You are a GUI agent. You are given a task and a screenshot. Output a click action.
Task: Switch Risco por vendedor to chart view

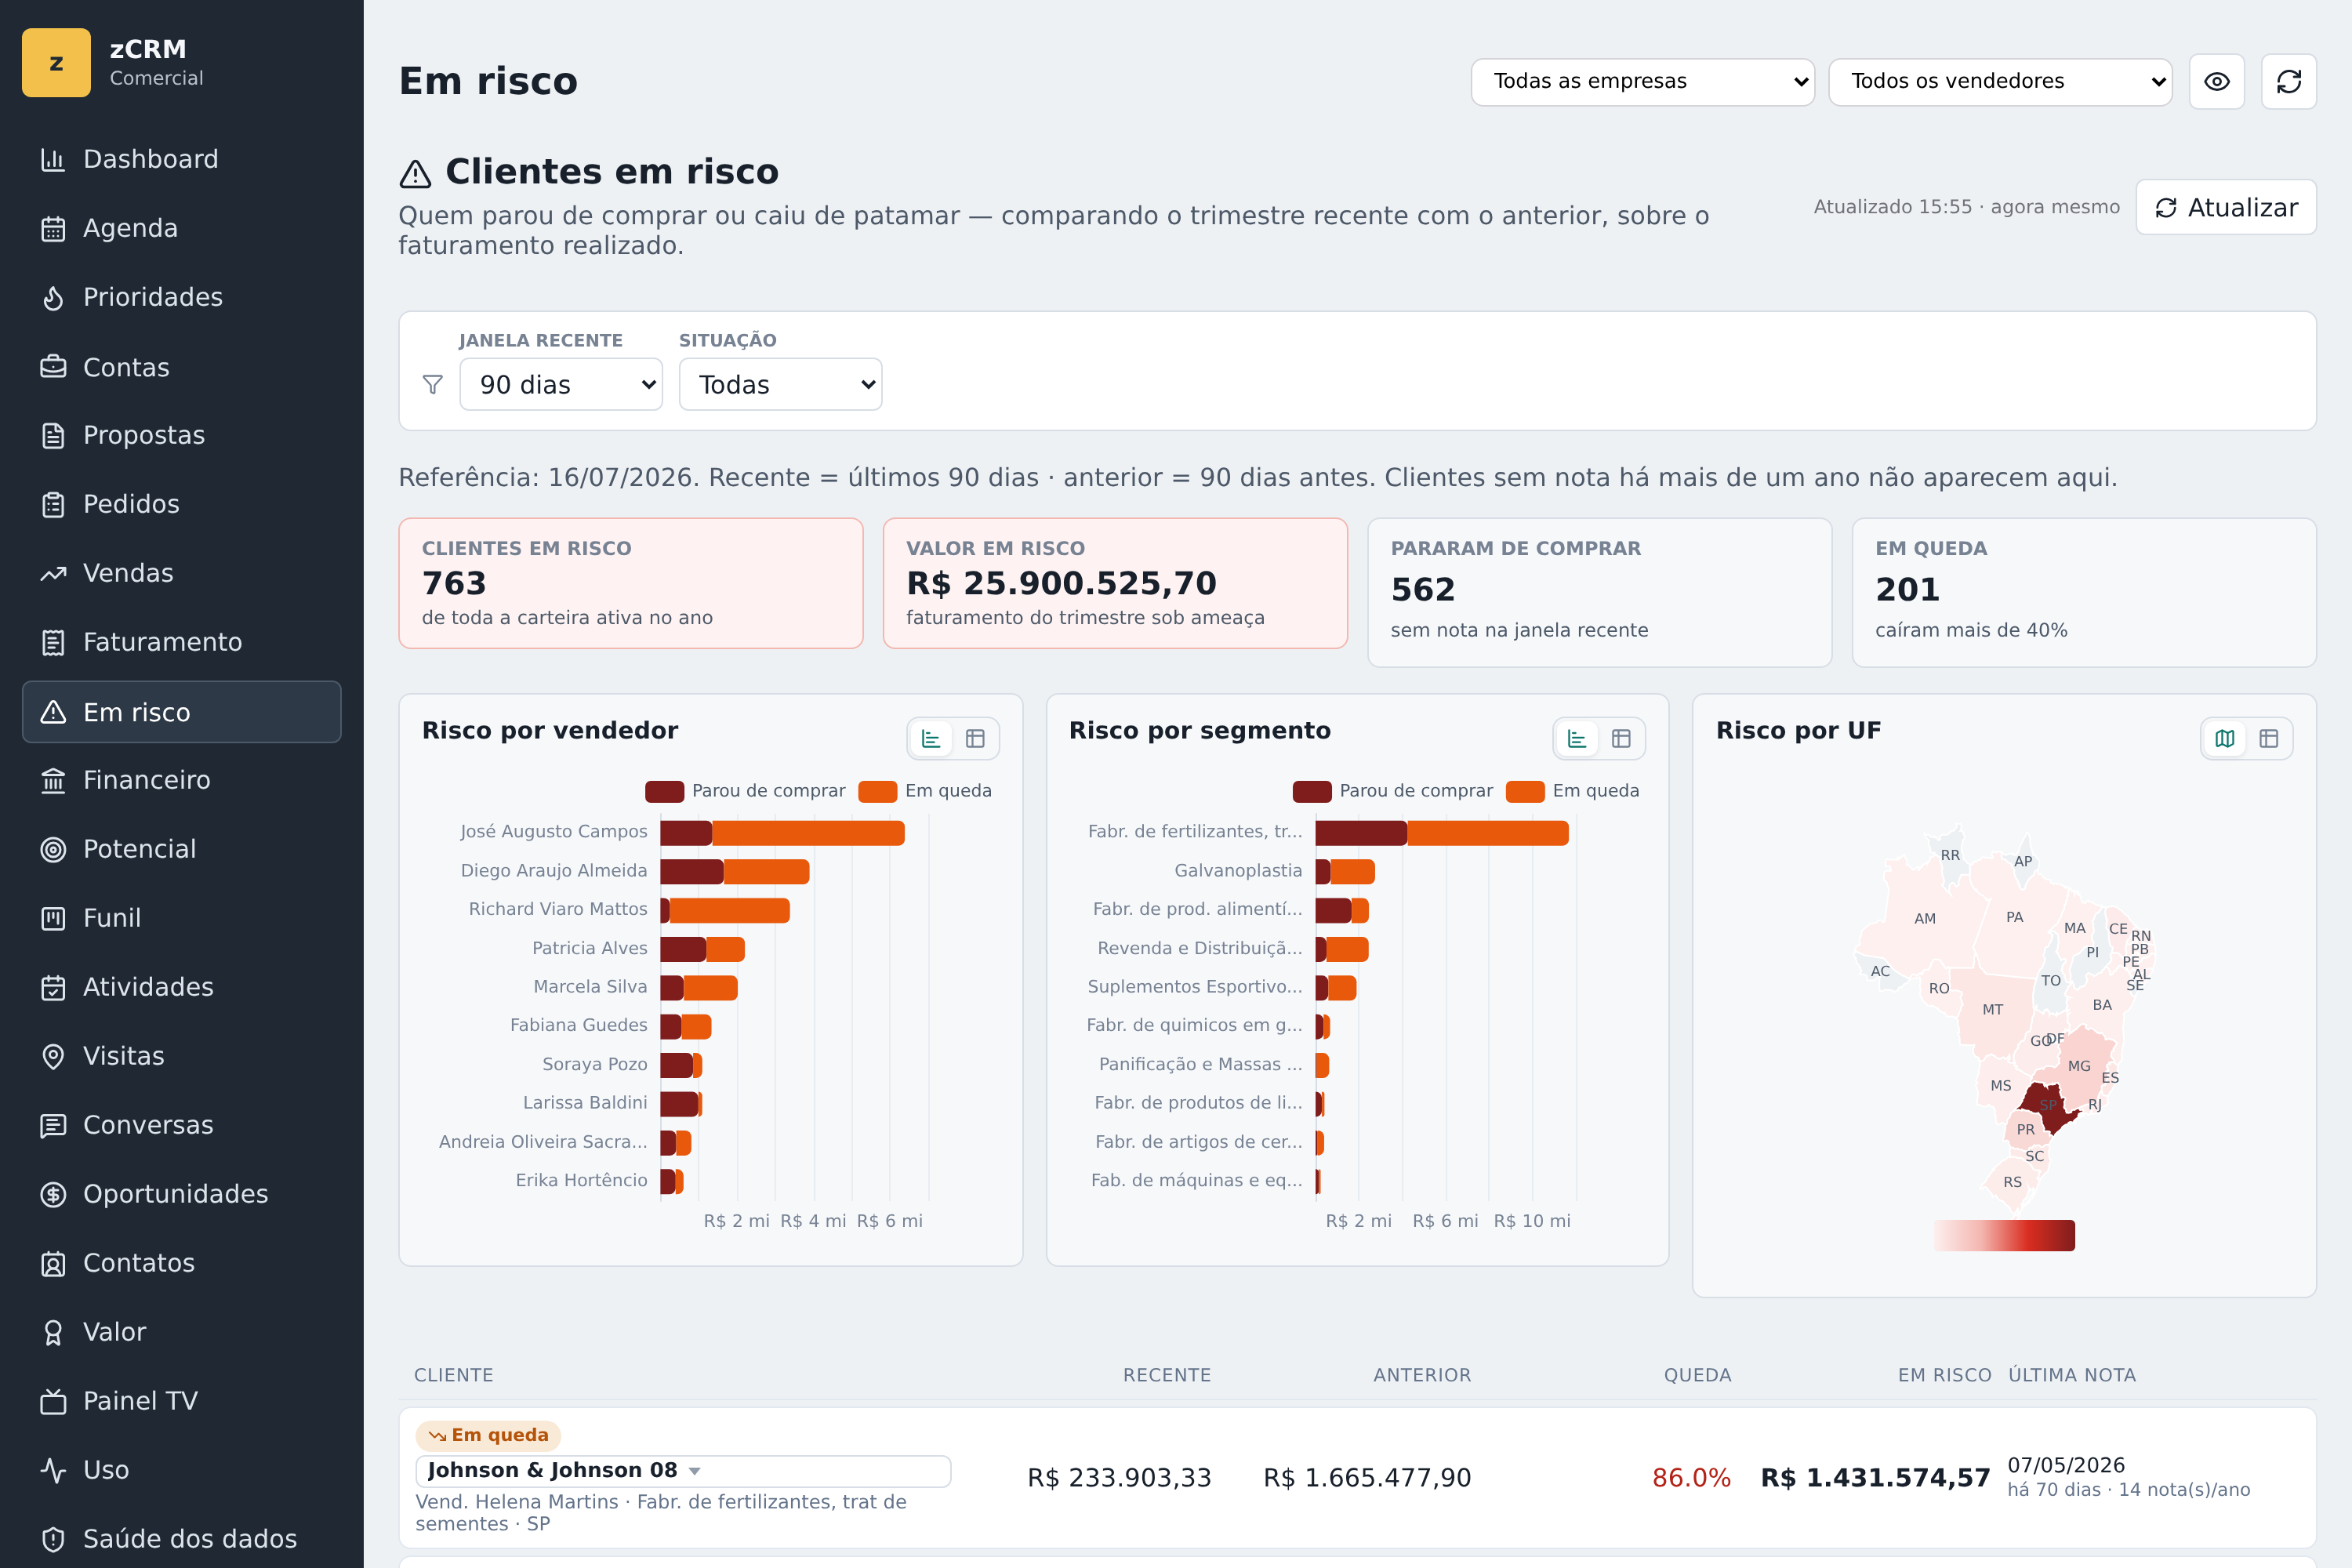click(x=931, y=739)
